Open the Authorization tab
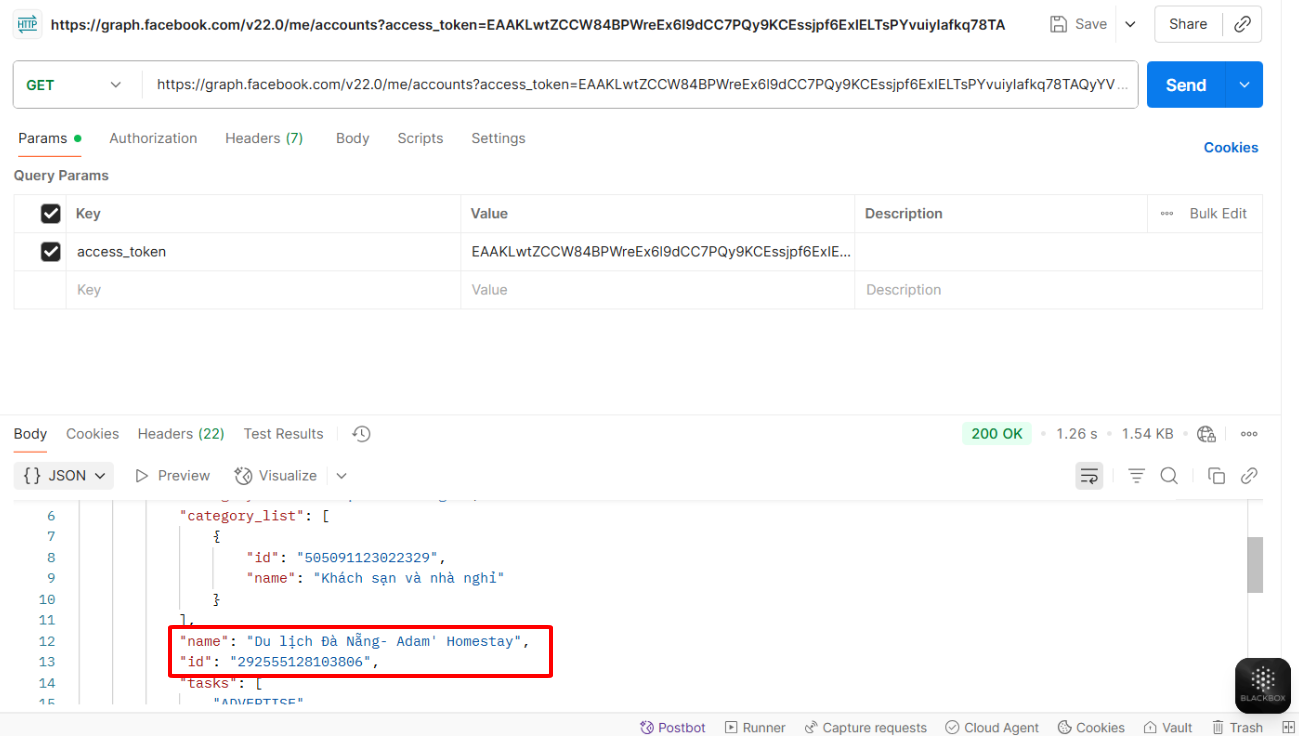The width and height of the screenshot is (1299, 736). (153, 138)
